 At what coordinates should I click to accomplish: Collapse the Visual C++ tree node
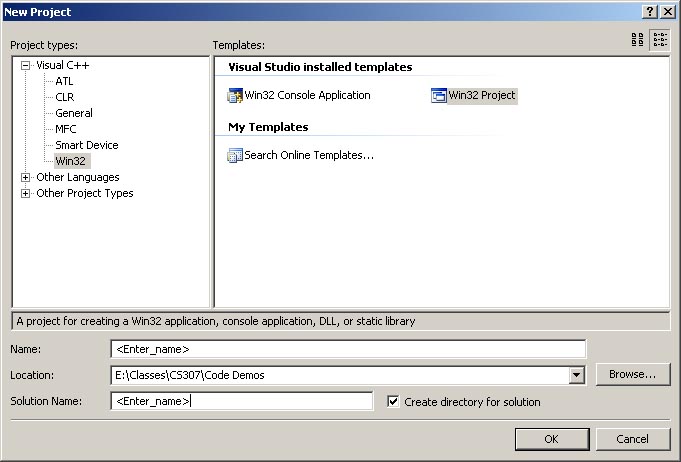coord(26,66)
